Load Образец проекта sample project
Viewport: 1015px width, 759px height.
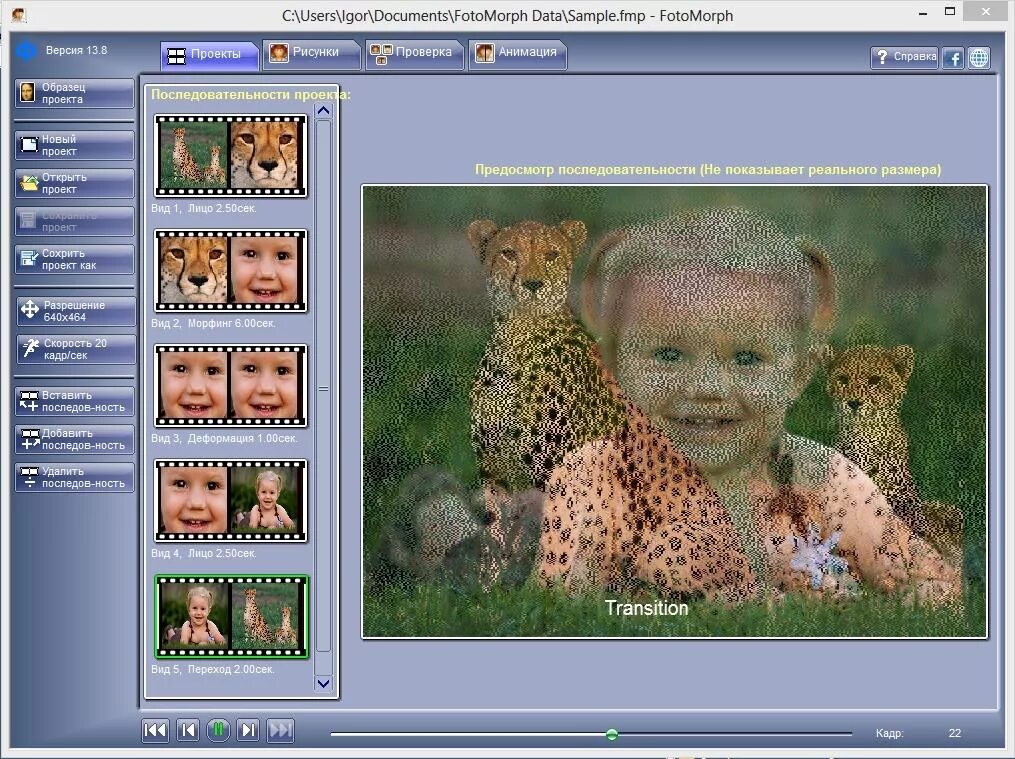click(x=74, y=93)
